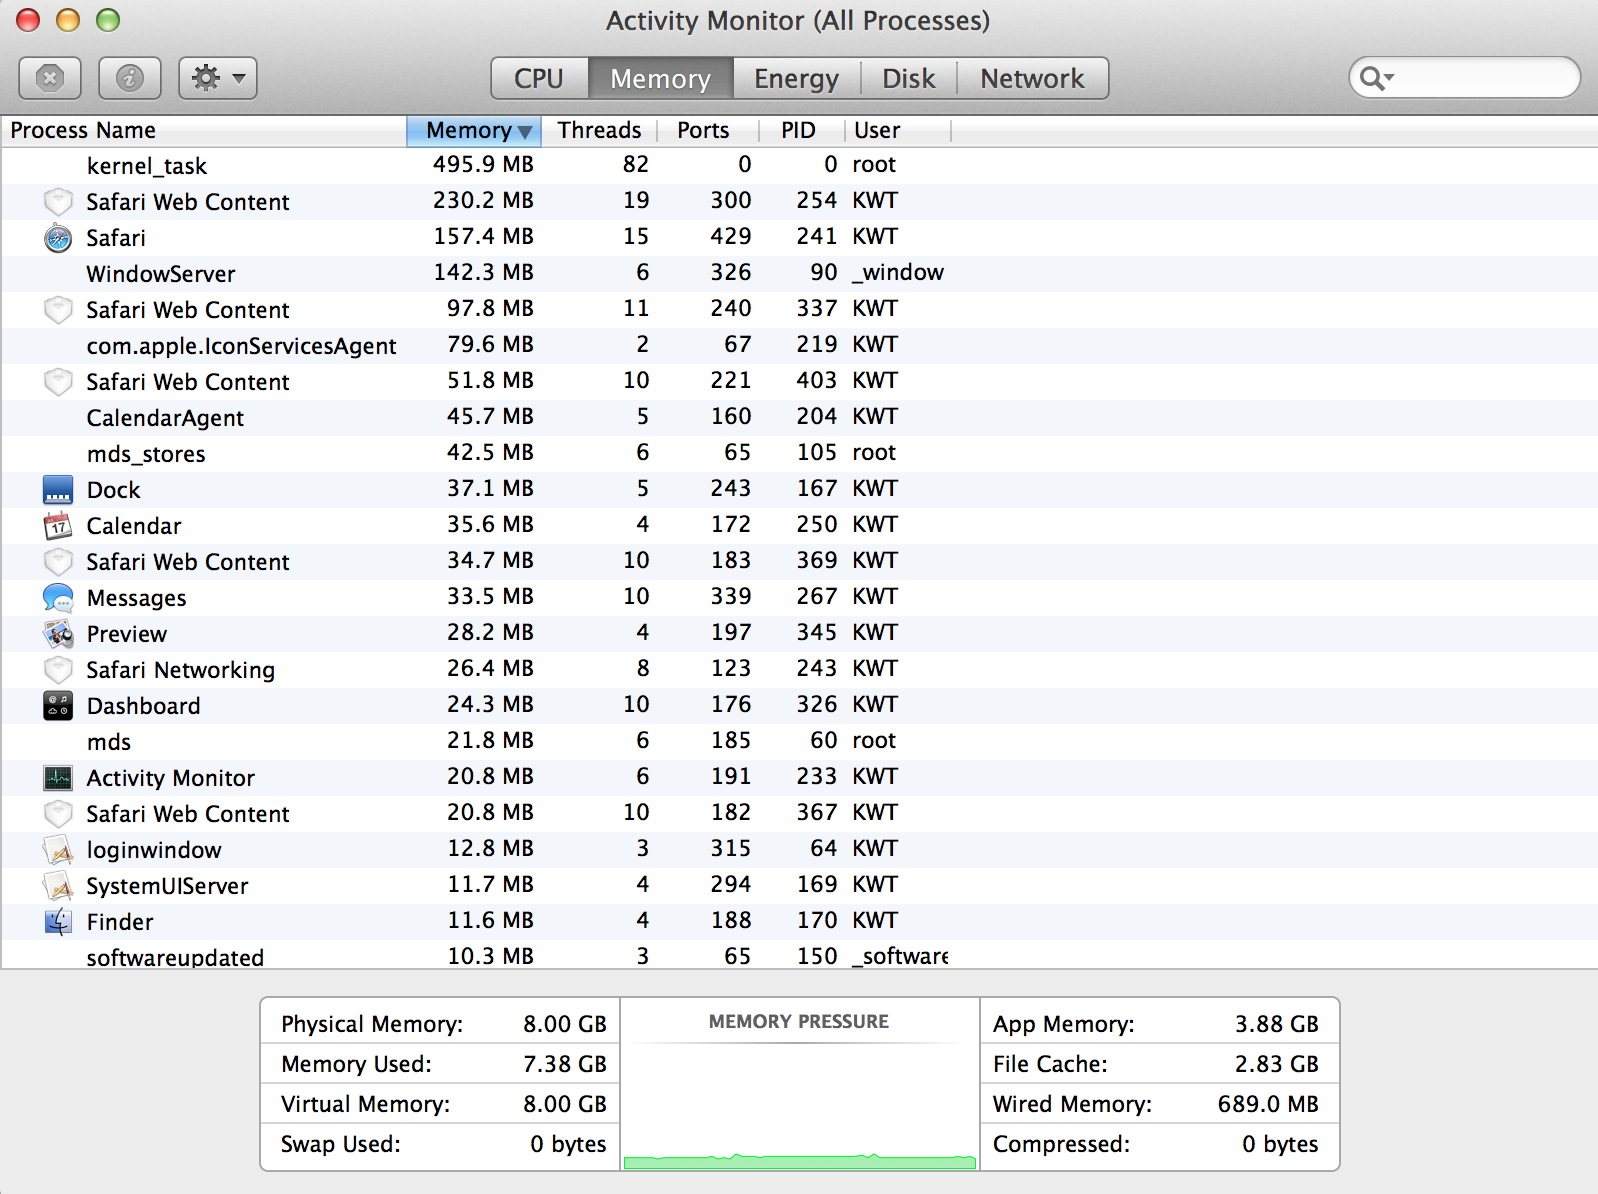Reverse sort on Memory column header
The width and height of the screenshot is (1598, 1194).
click(x=474, y=130)
